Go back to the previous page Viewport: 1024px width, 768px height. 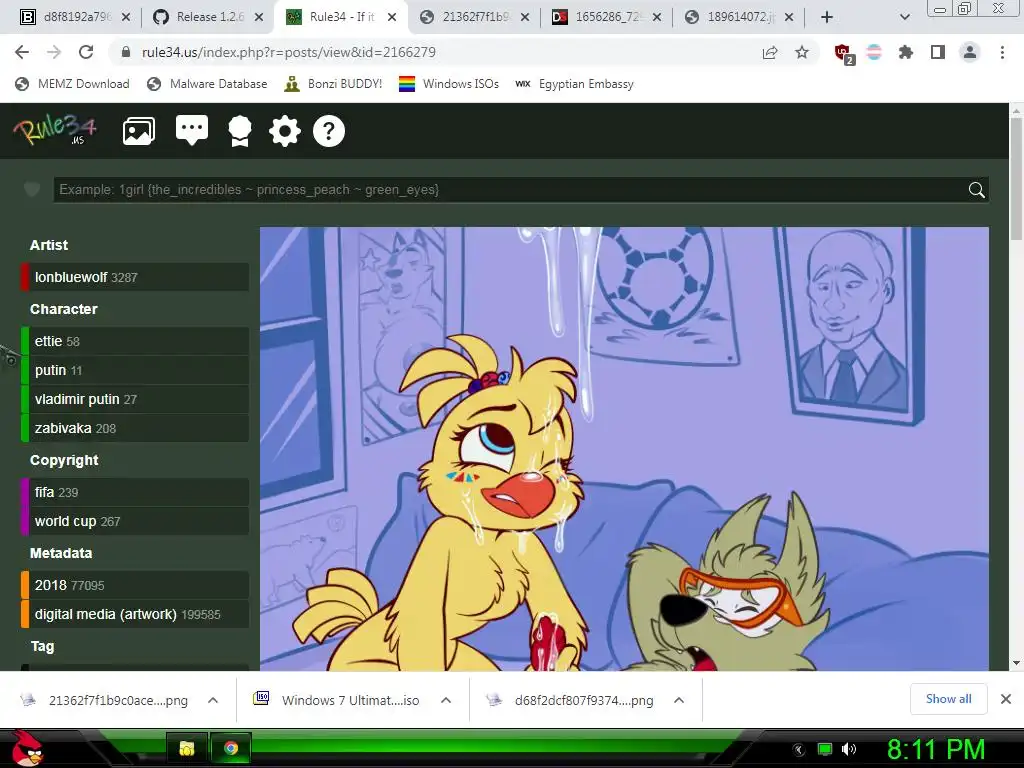click(x=22, y=52)
